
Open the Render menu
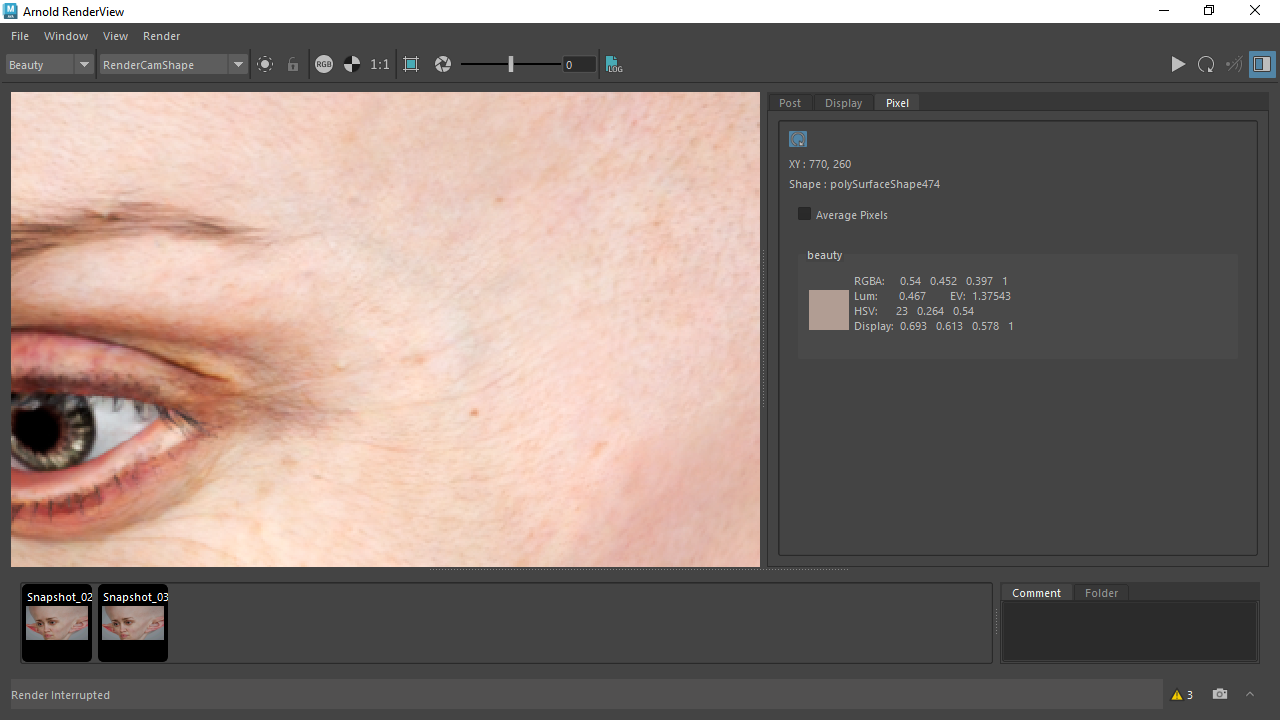pyautogui.click(x=161, y=36)
